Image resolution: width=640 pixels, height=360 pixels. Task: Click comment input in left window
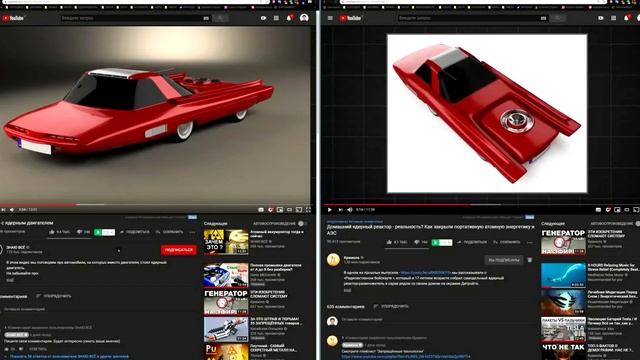click(x=98, y=309)
